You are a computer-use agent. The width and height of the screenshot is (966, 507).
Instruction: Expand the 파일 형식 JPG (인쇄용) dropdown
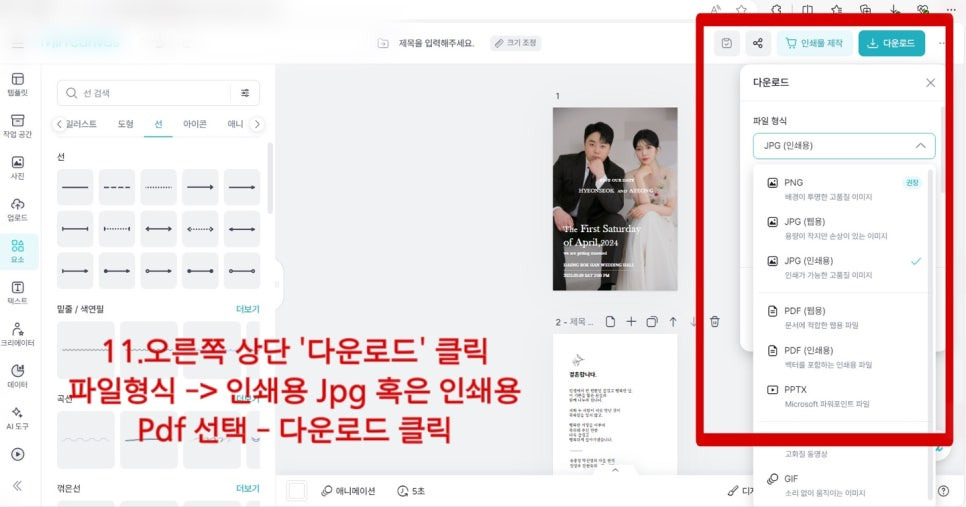(x=844, y=146)
